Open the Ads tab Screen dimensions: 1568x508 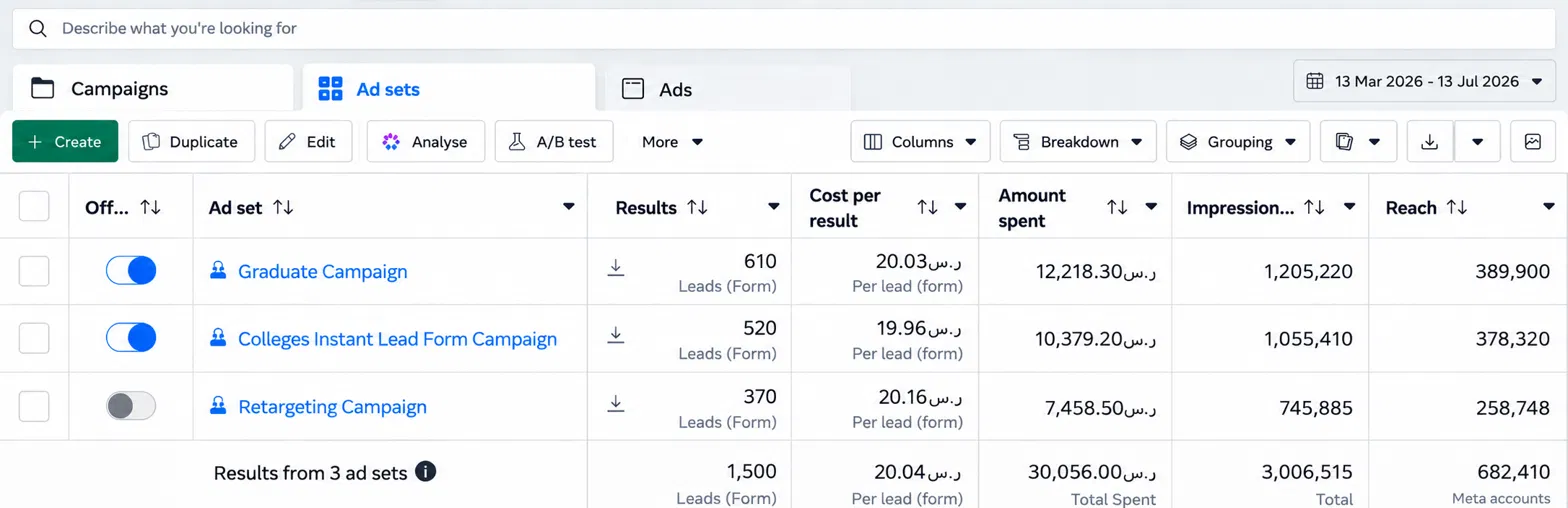728,89
